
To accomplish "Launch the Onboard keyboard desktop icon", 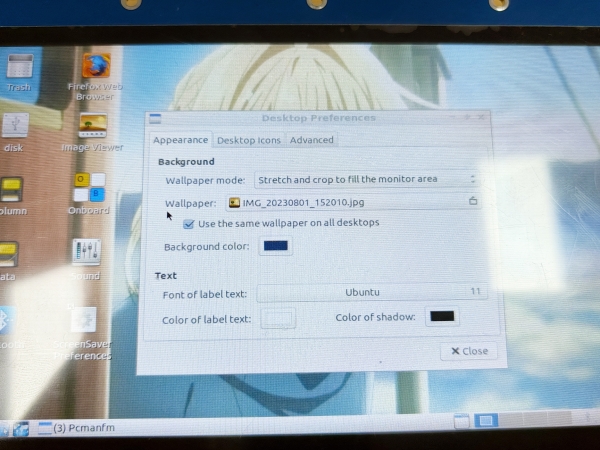I will (x=89, y=188).
